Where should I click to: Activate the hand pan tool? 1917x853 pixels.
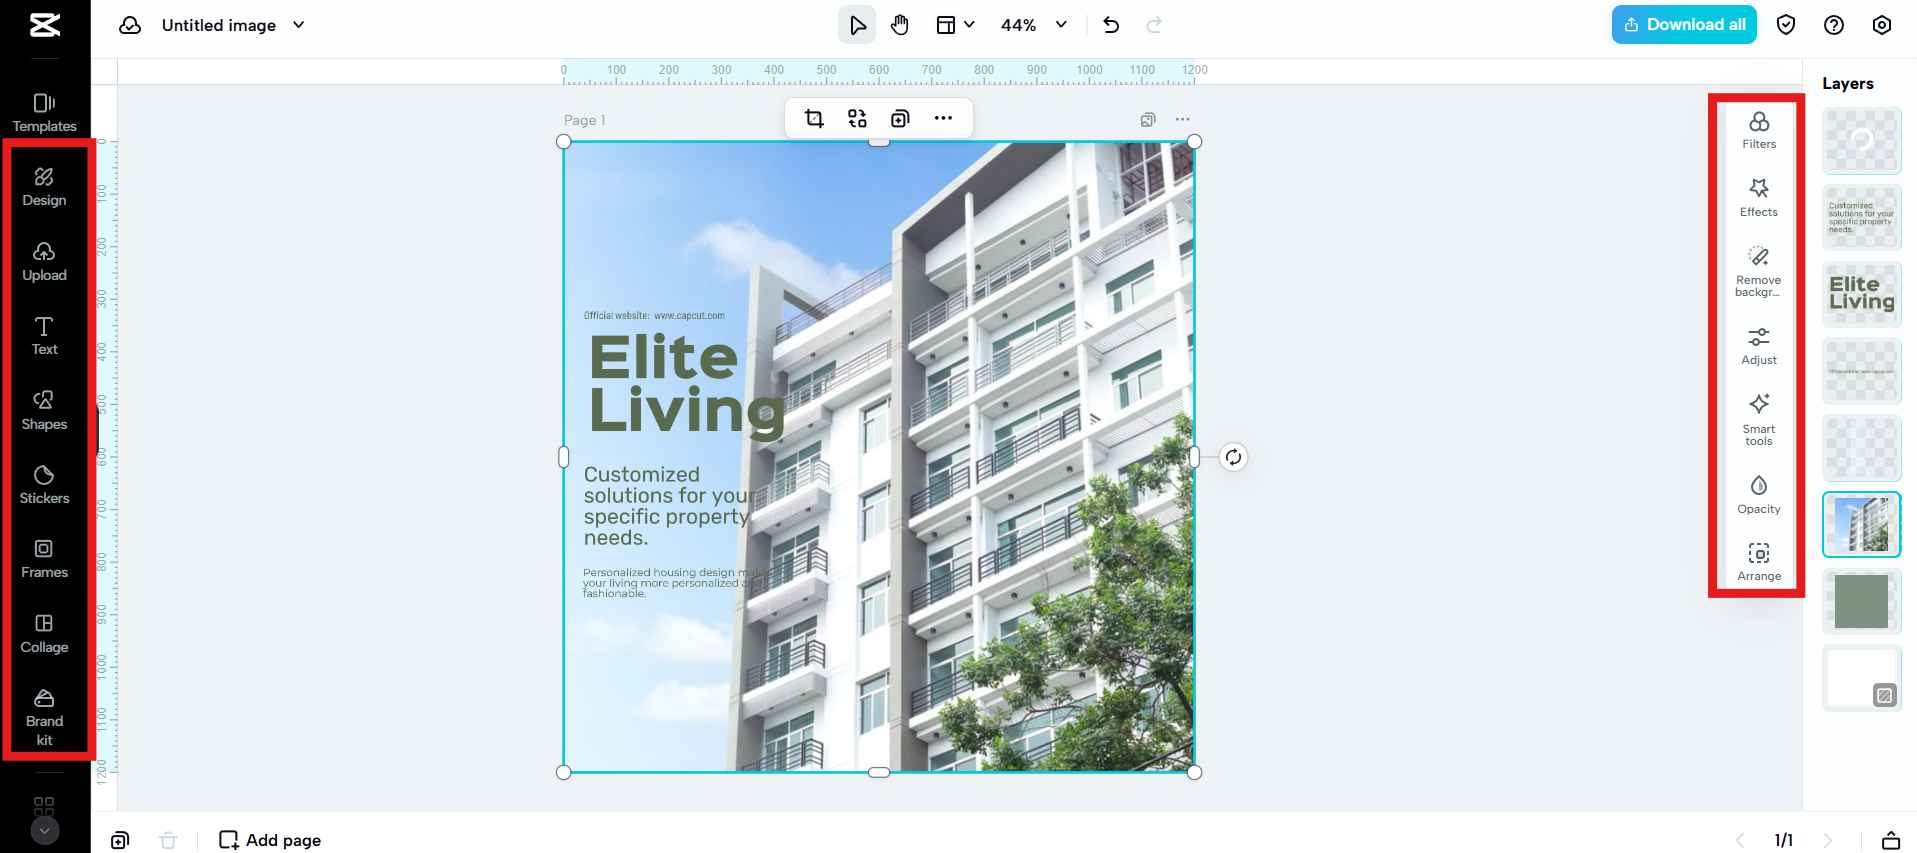point(900,25)
